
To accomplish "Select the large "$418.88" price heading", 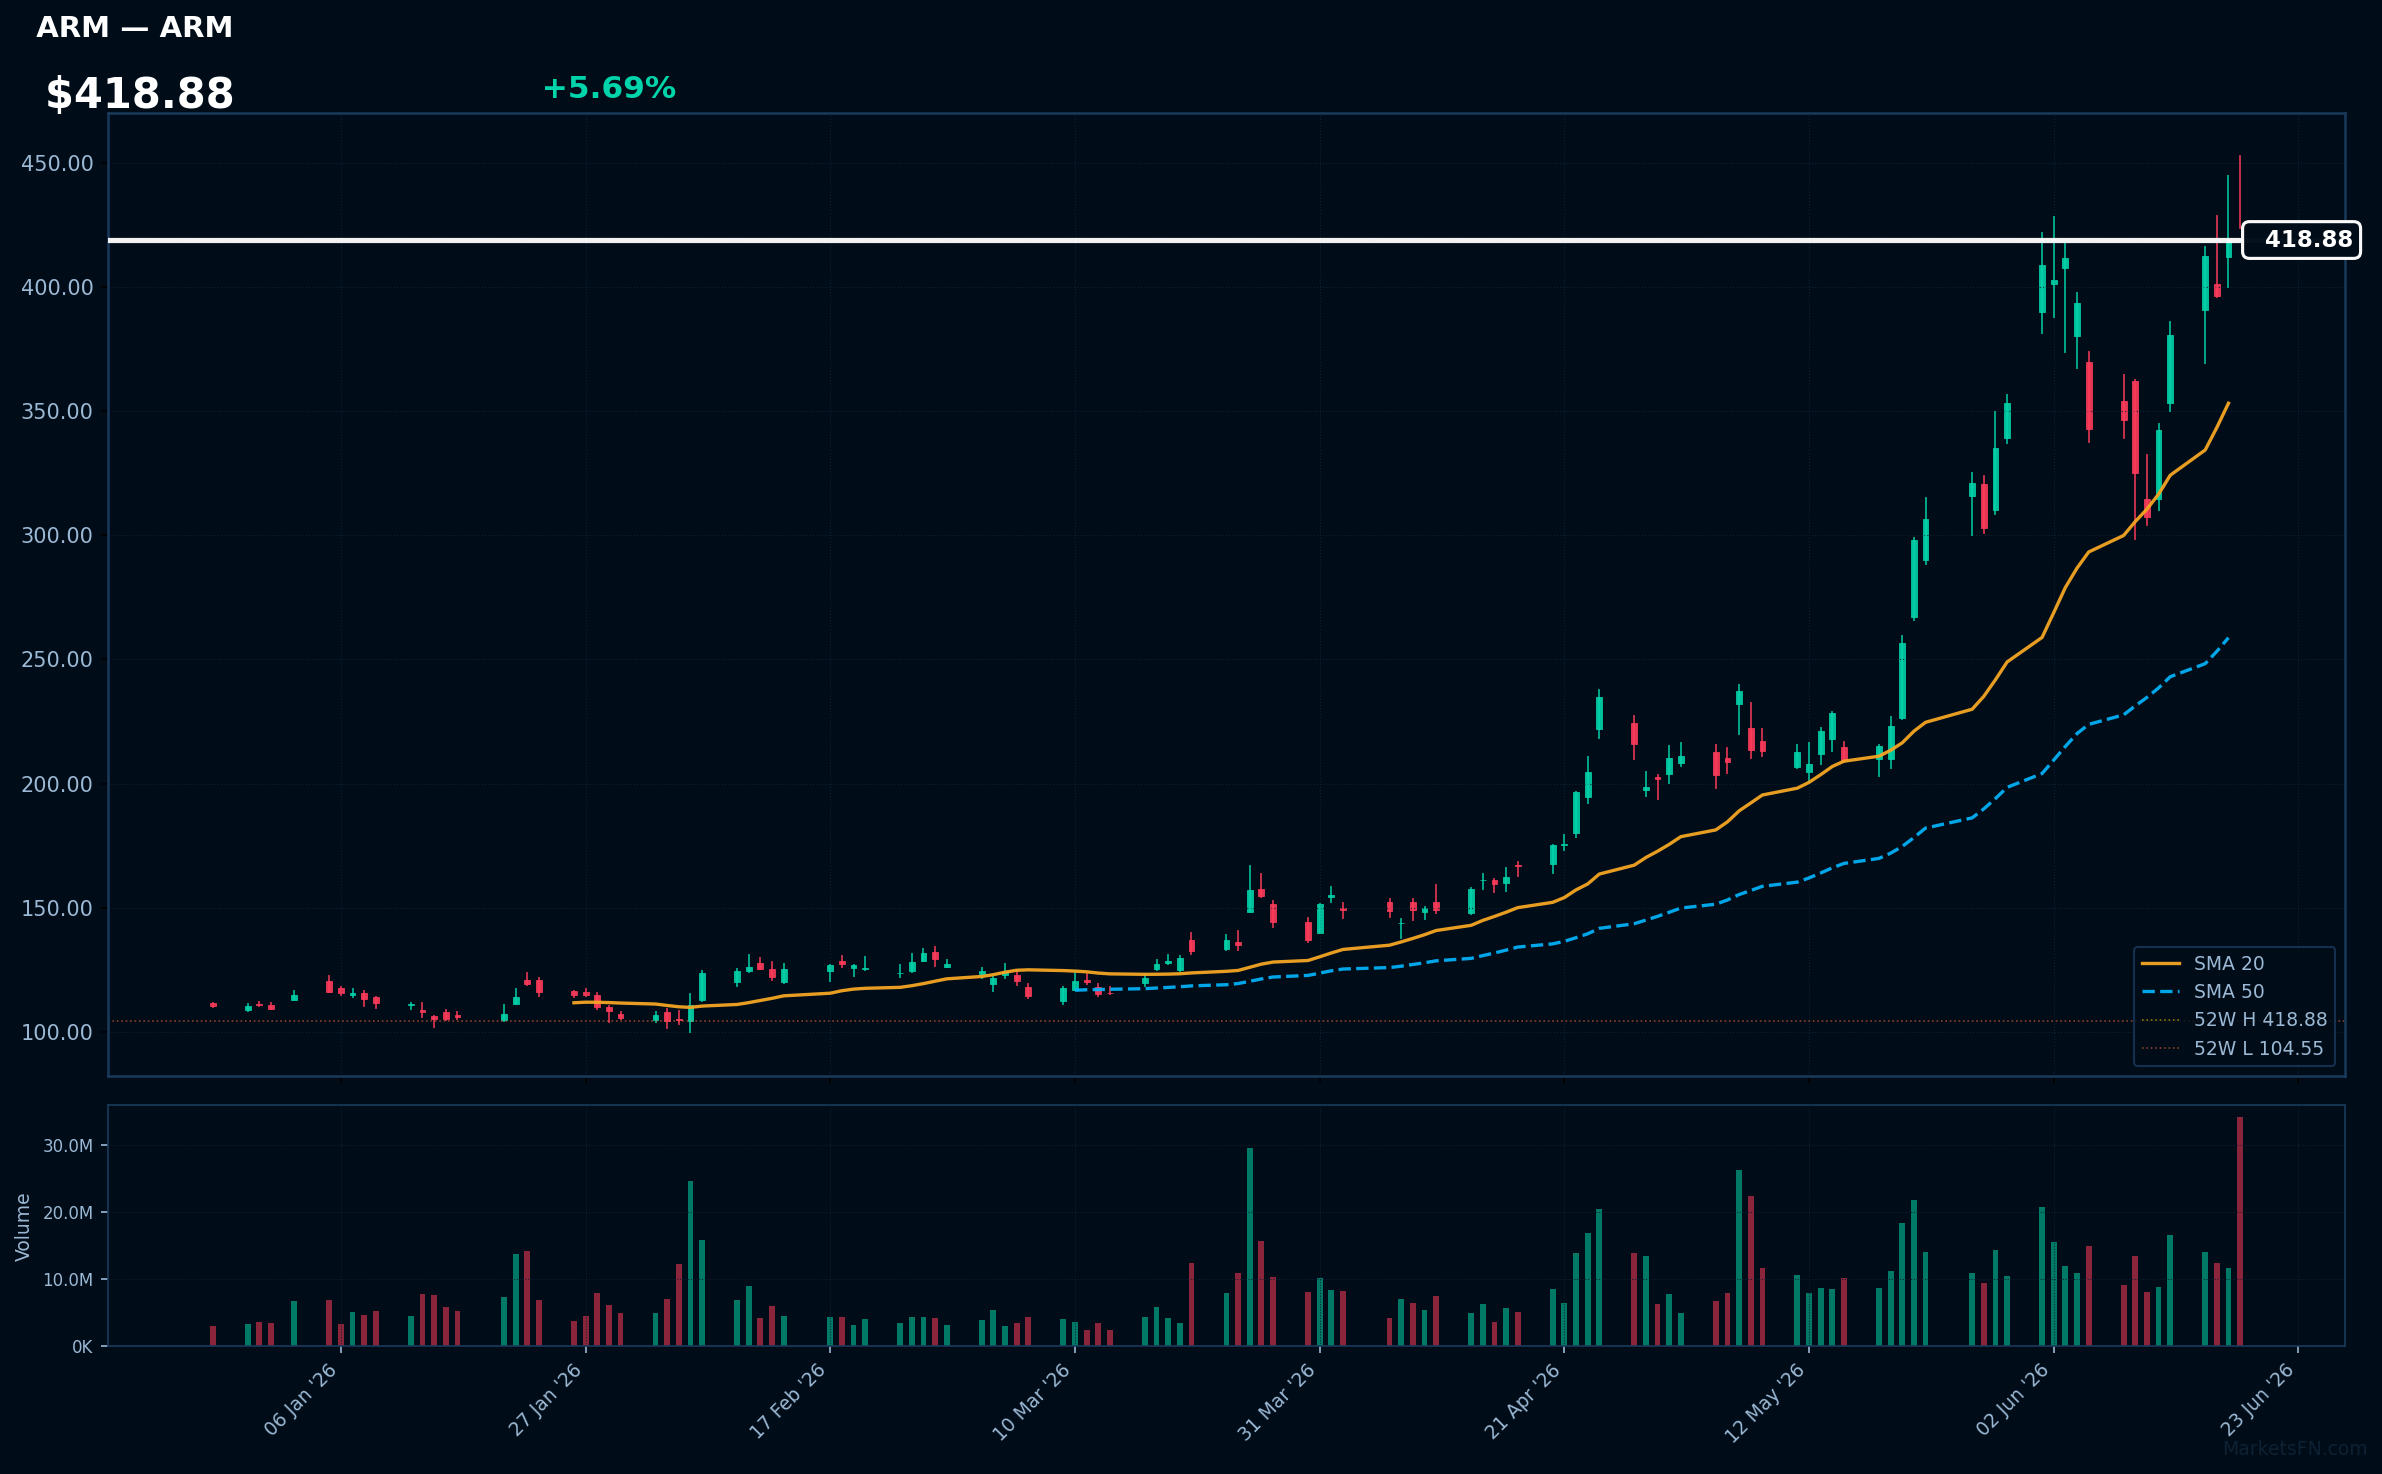I will (x=139, y=94).
